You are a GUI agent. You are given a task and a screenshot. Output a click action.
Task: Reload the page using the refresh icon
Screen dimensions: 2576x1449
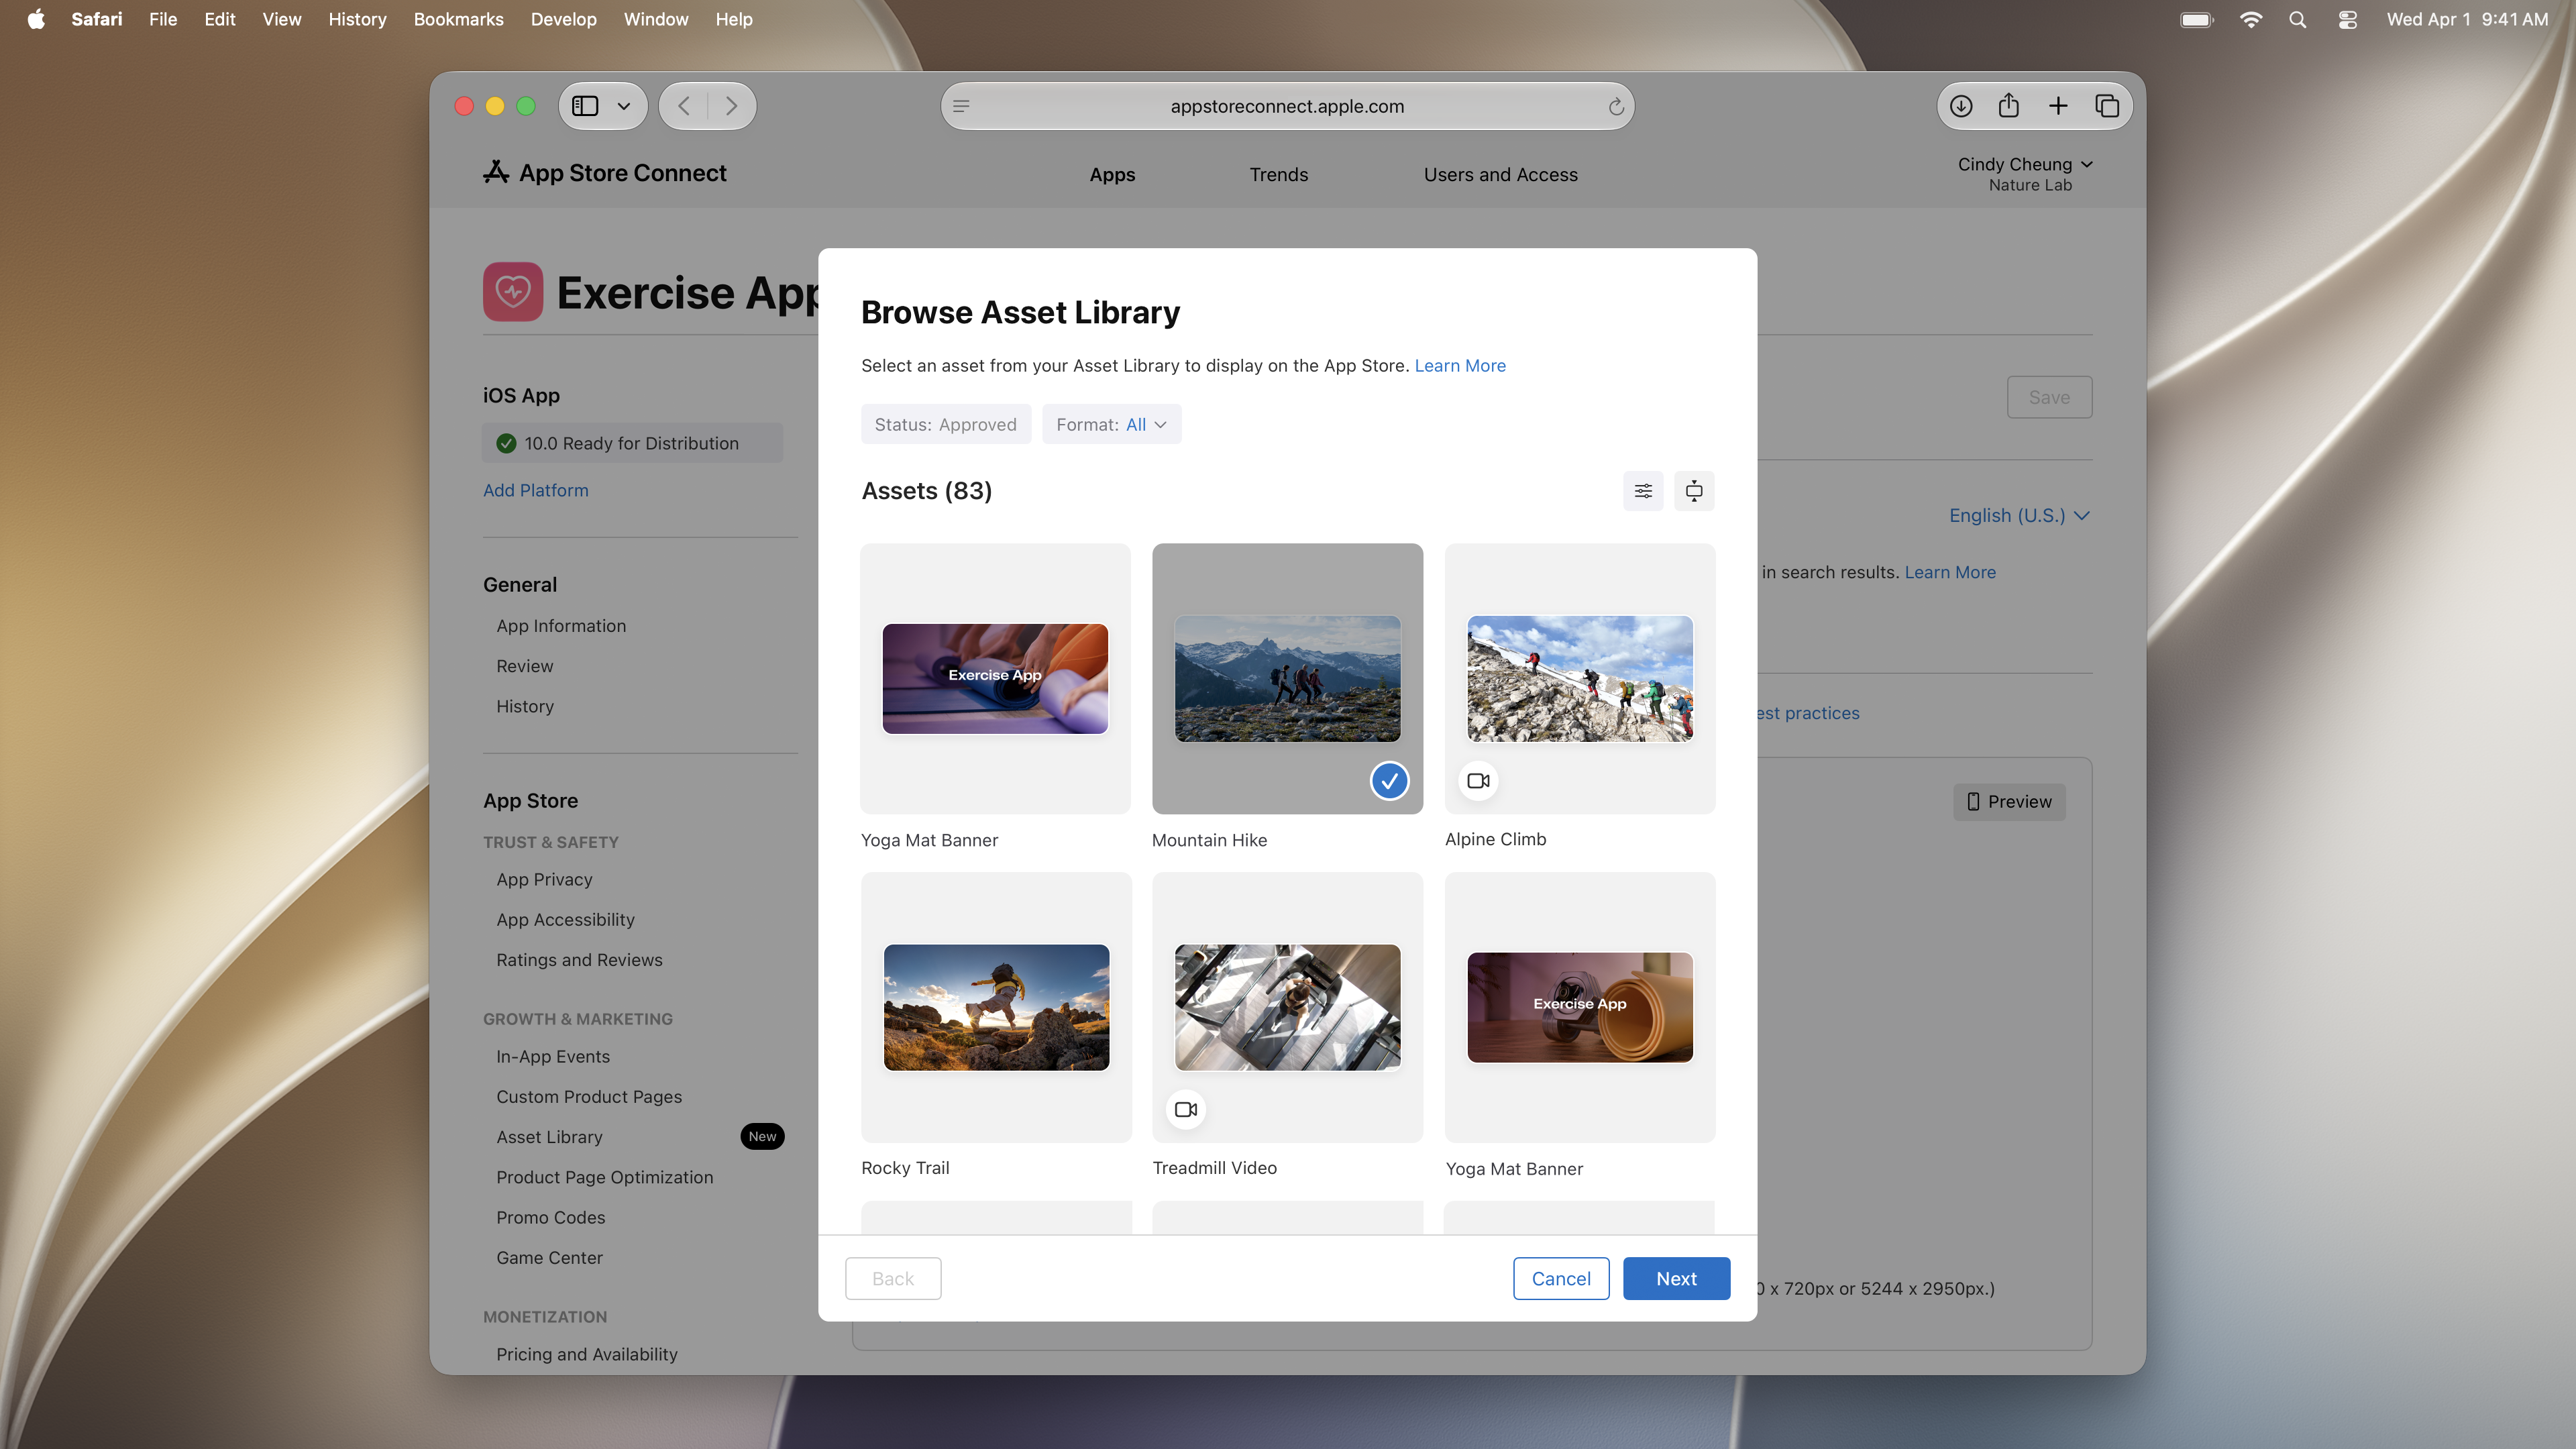point(1615,107)
